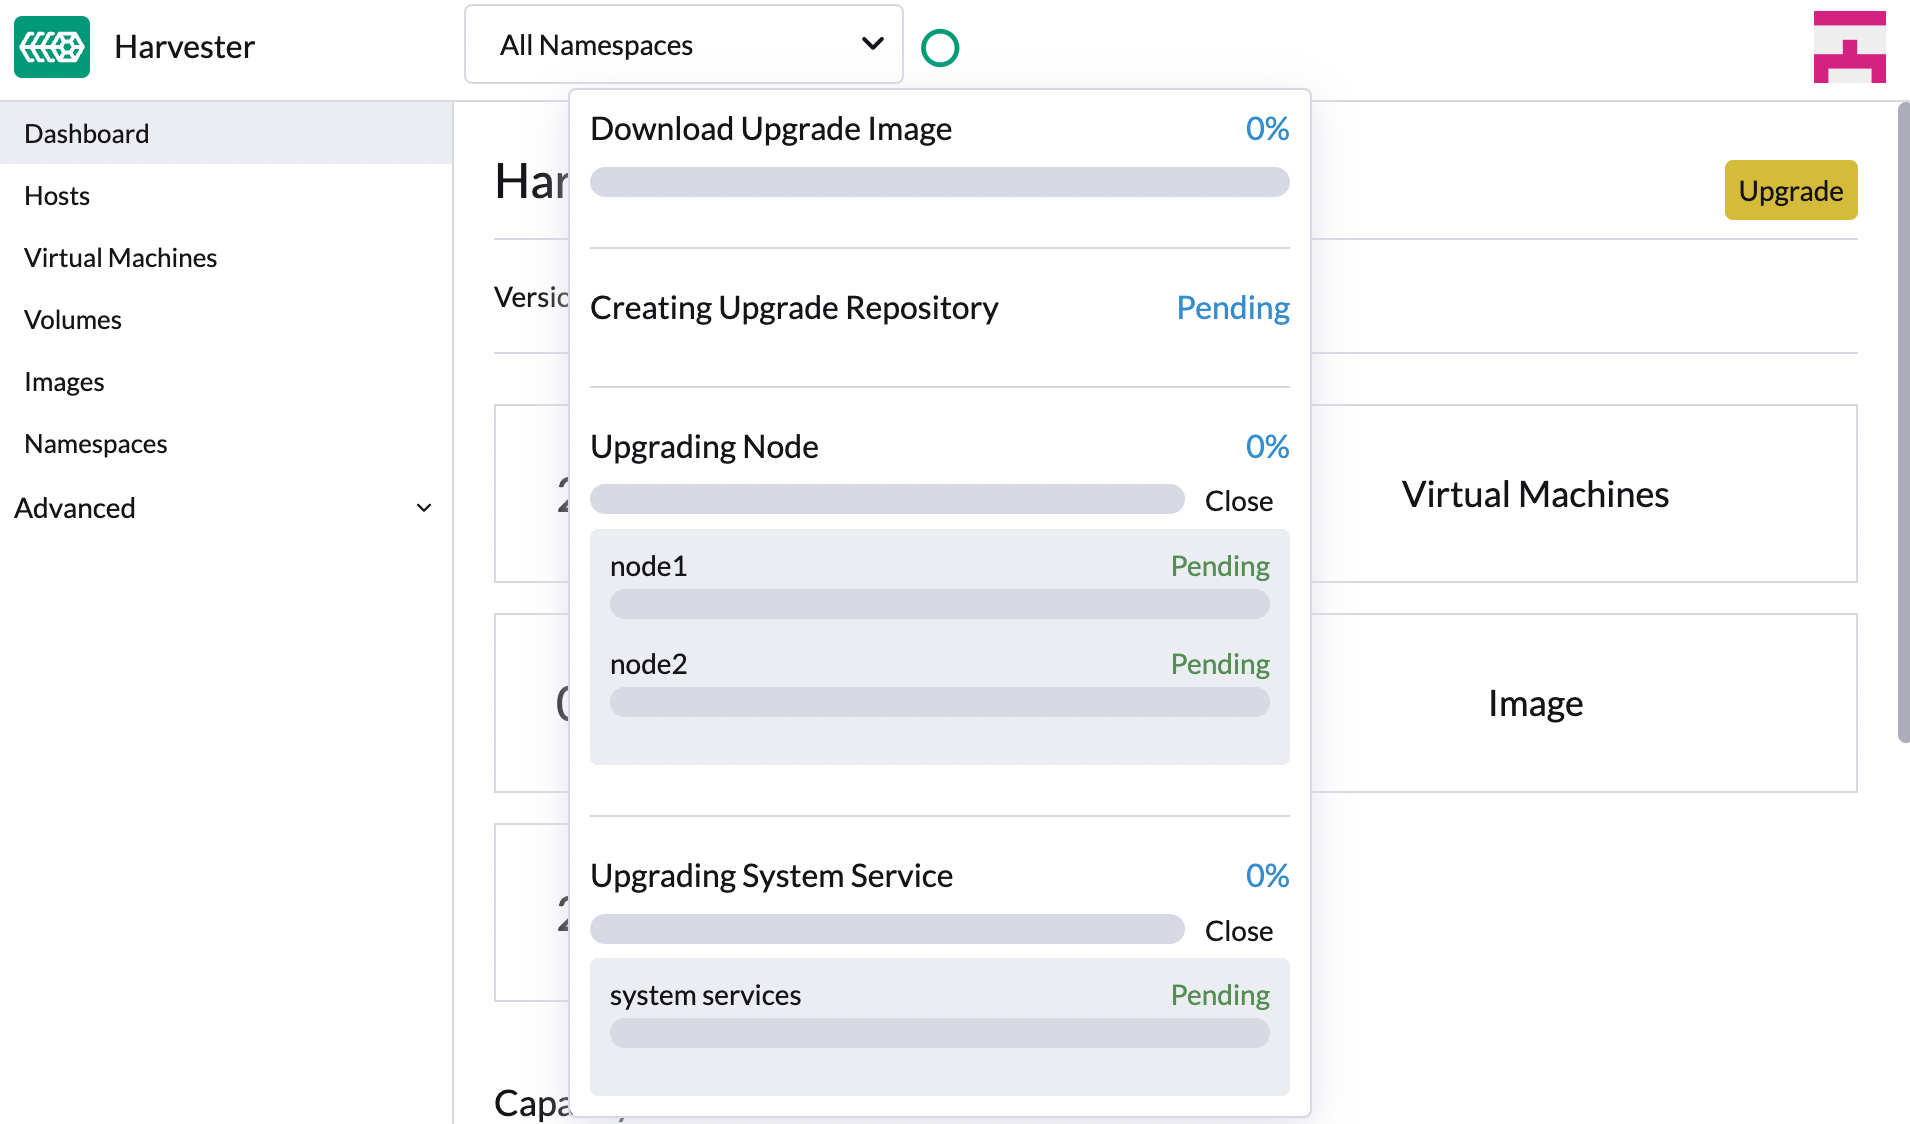
Task: Click the Rancher icon in the top right corner
Action: [x=1848, y=46]
